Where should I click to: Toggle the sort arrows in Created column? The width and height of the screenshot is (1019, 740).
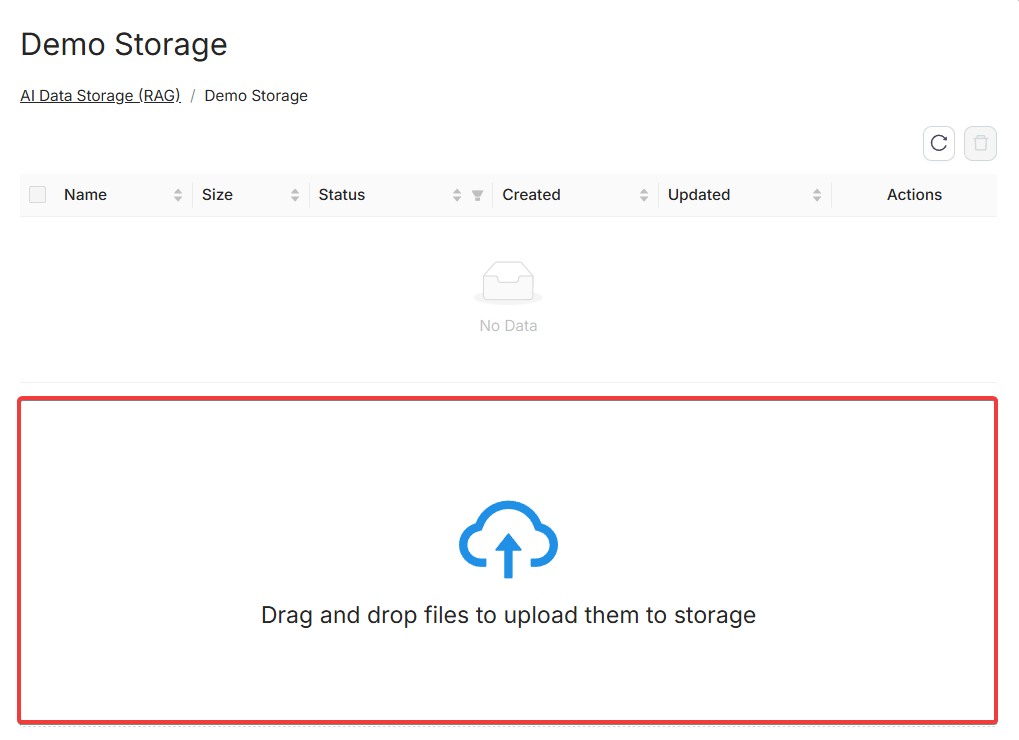(x=644, y=196)
